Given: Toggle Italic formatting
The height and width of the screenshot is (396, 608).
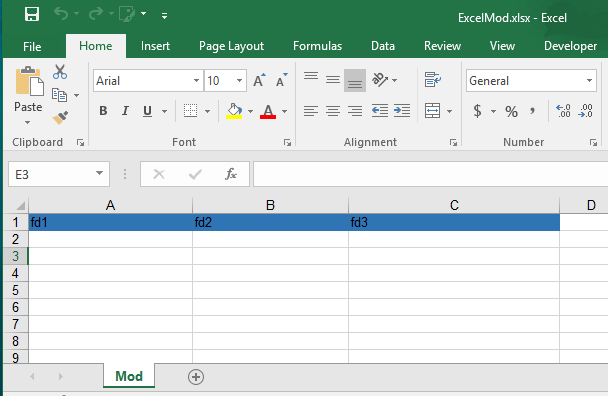Looking at the screenshot, I should coord(125,111).
